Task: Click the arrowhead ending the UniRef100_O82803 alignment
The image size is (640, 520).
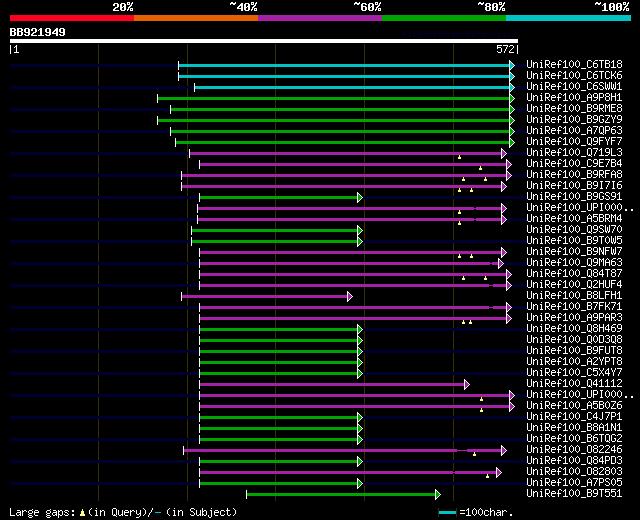Action: coord(499,473)
